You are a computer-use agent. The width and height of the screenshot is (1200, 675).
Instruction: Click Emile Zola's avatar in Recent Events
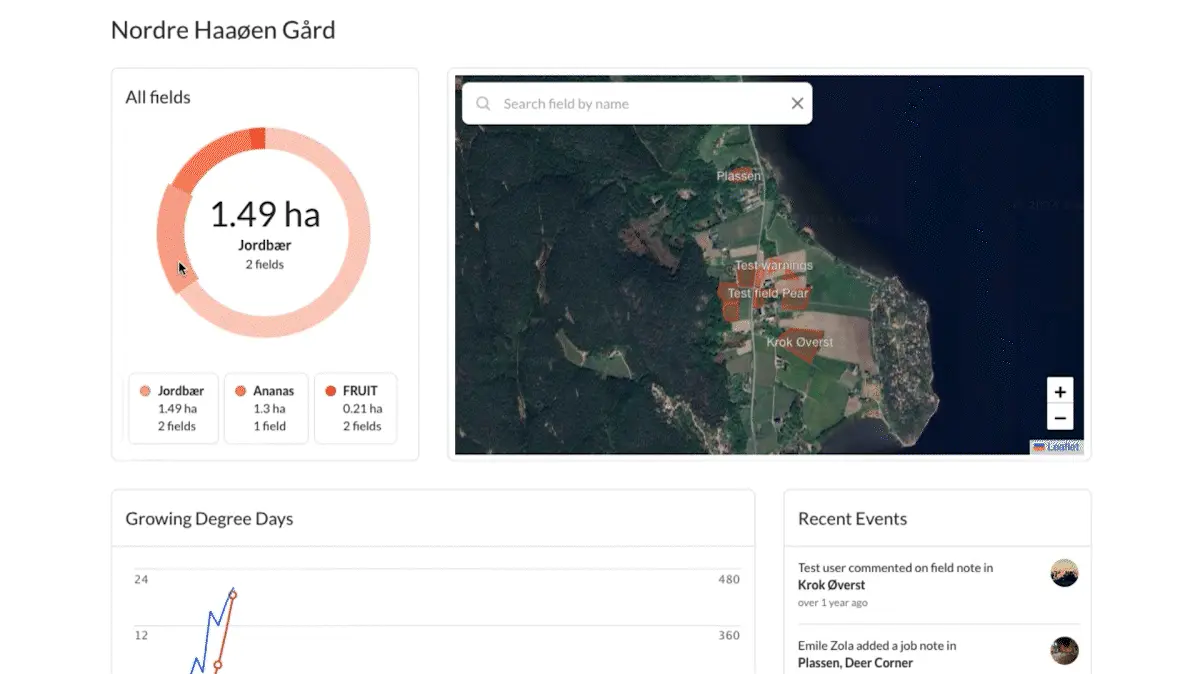click(1064, 651)
